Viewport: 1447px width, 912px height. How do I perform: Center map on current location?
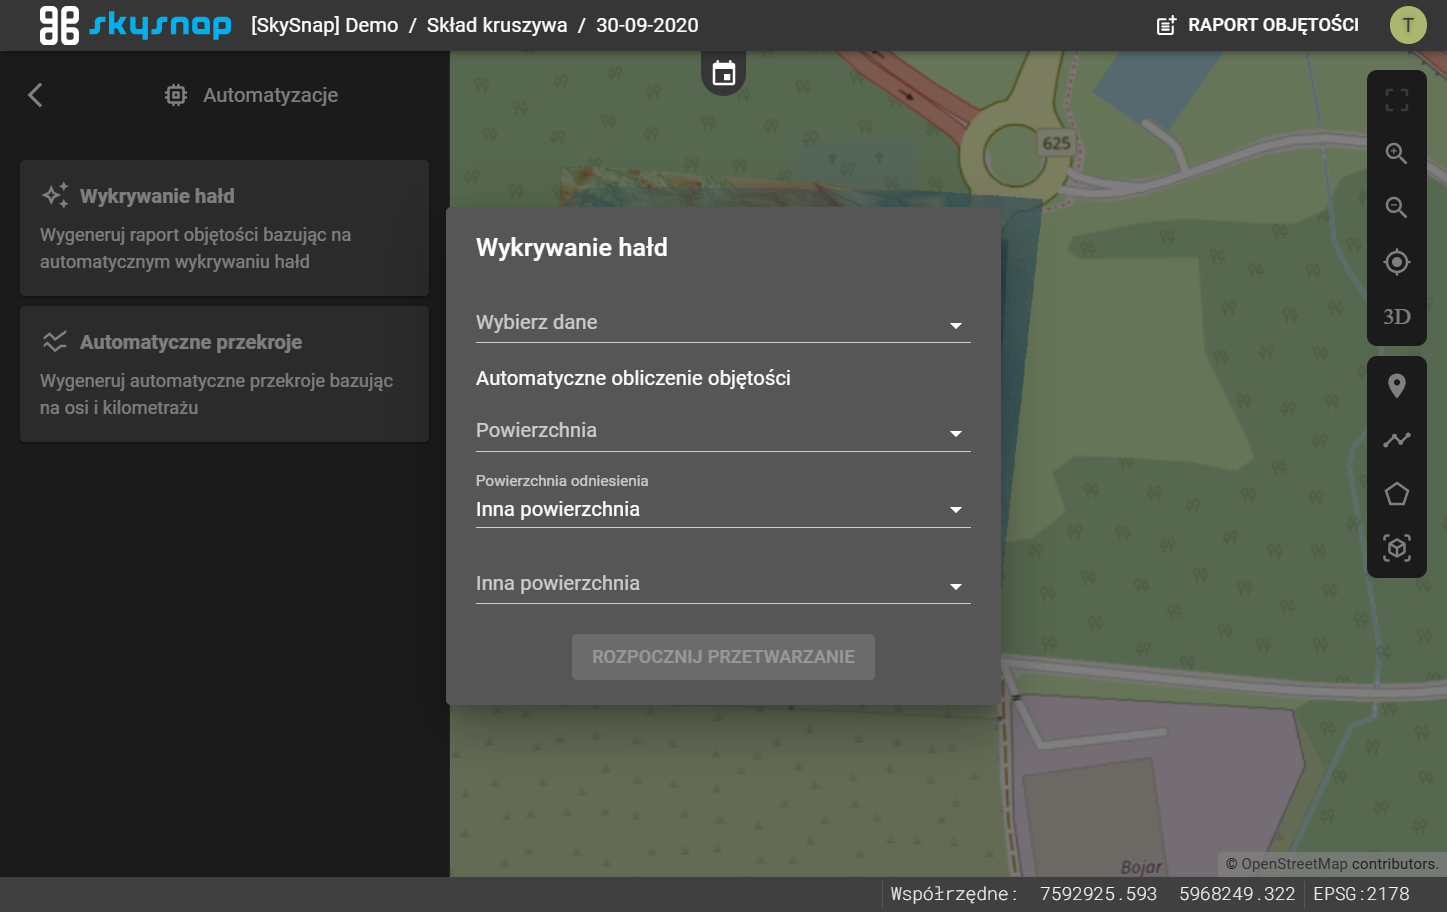(1397, 262)
